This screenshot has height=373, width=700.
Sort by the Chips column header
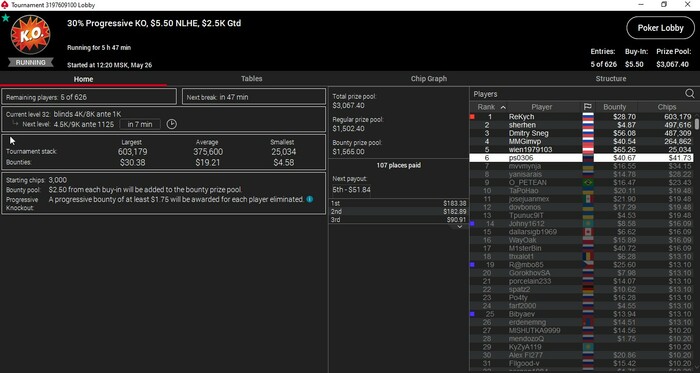point(667,107)
